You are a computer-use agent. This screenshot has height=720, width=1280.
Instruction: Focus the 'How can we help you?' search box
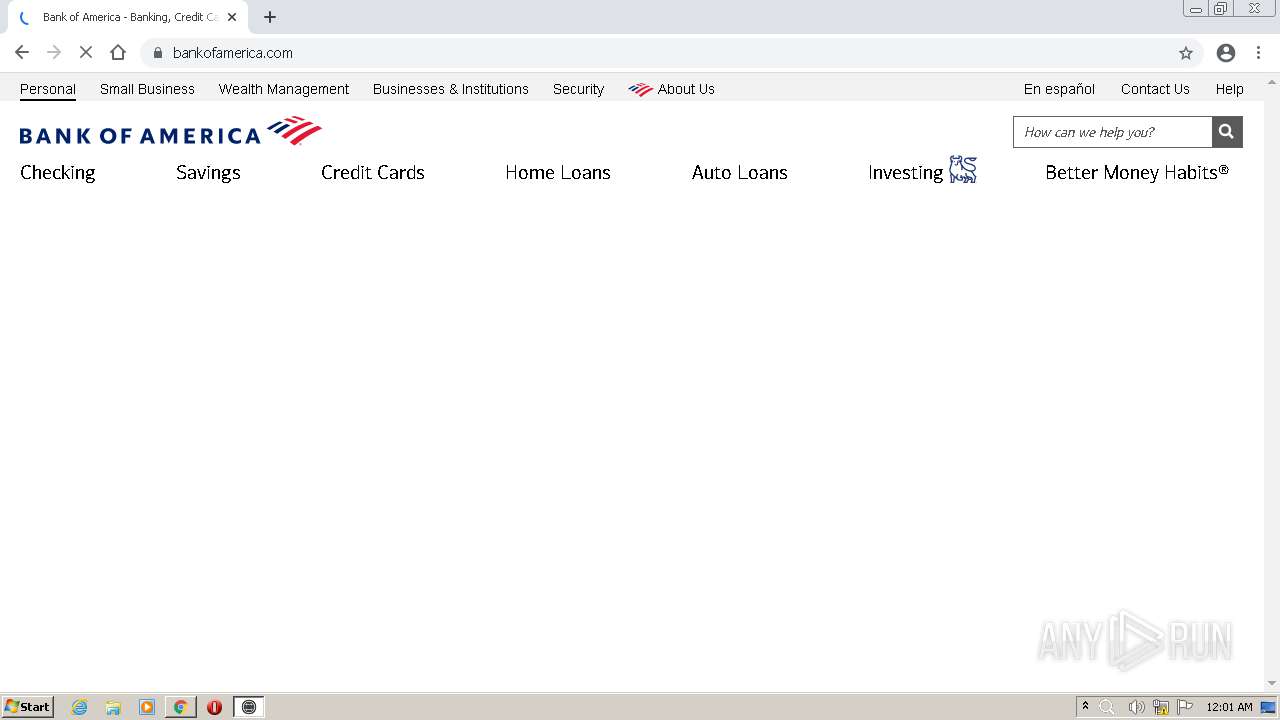1113,132
